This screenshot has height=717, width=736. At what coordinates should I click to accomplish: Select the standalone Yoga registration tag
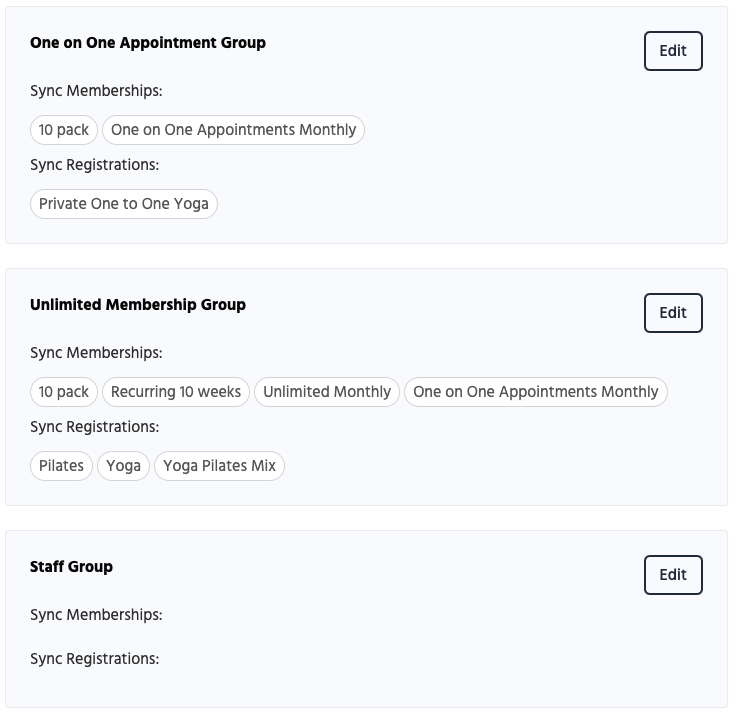[x=124, y=466]
